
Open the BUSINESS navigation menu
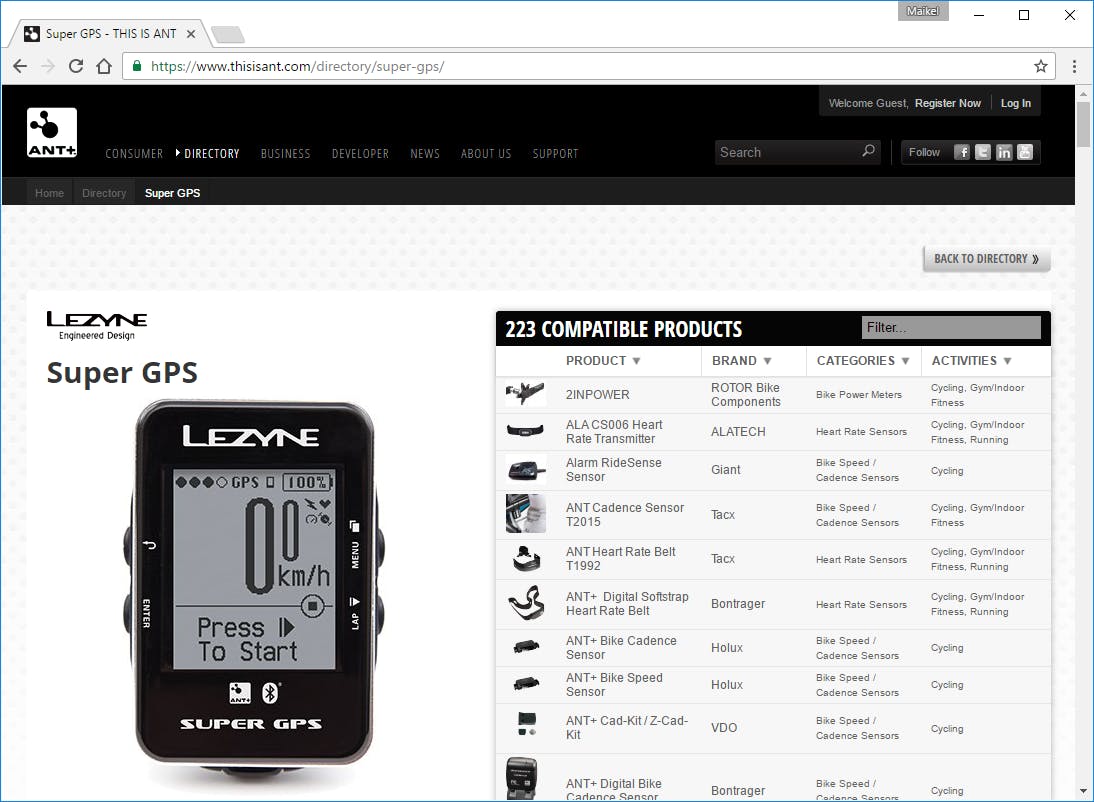(x=285, y=154)
